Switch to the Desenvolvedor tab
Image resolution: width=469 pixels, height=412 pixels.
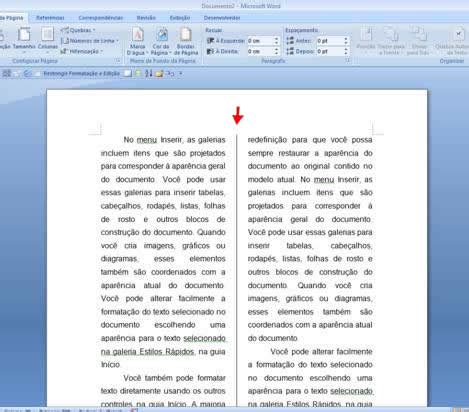pos(222,18)
